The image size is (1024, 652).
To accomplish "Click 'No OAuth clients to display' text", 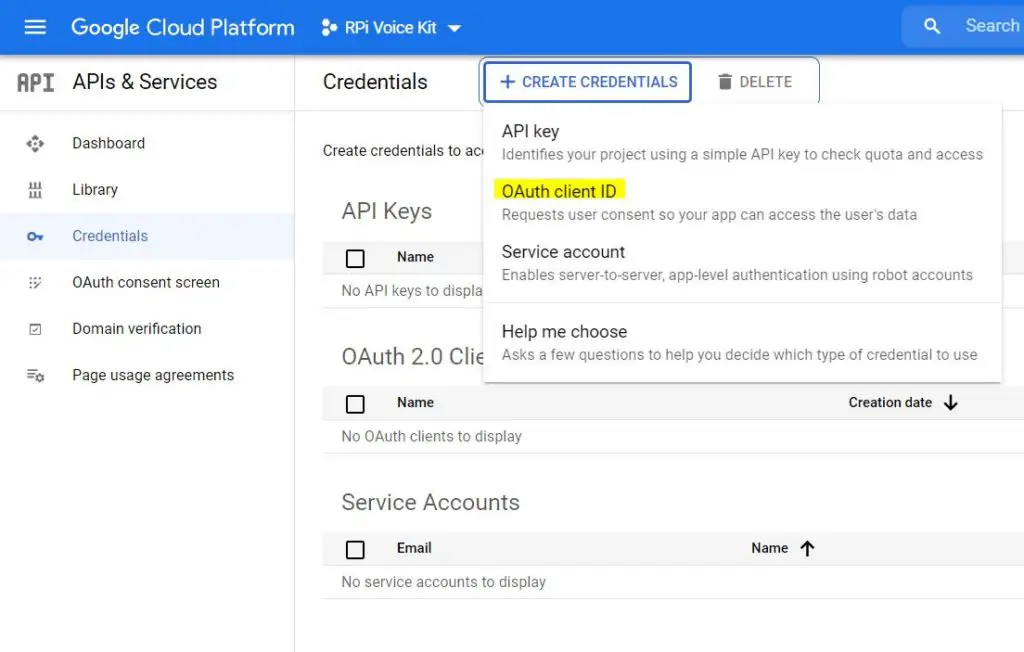I will tap(432, 436).
